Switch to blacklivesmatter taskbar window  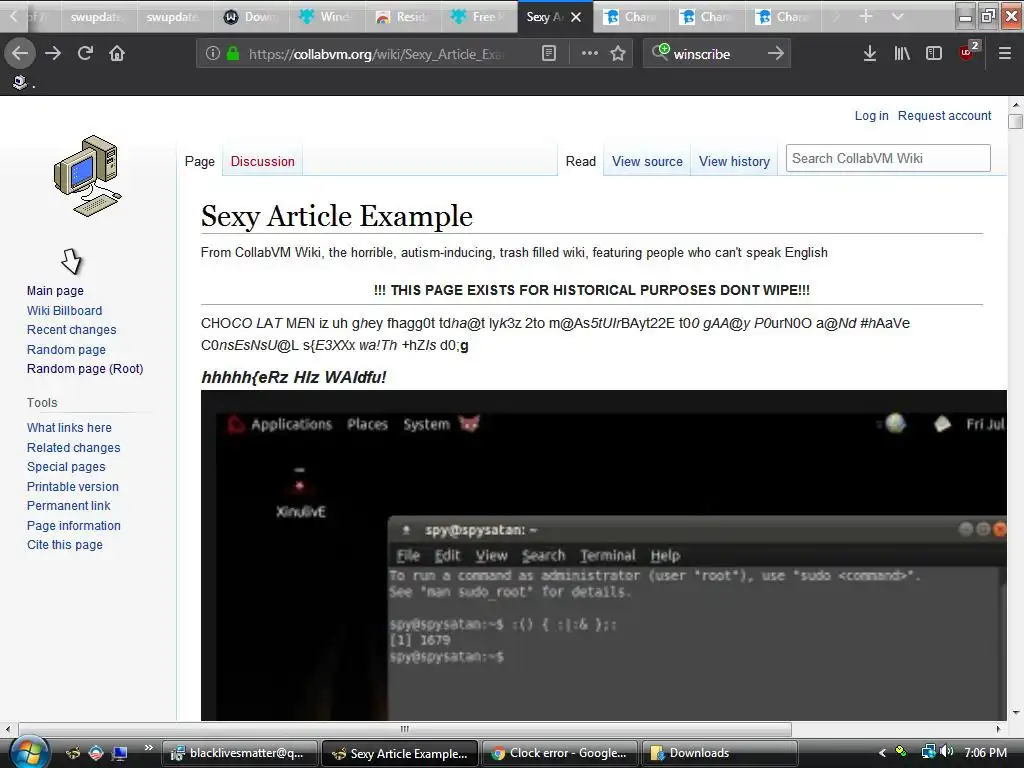click(x=240, y=753)
